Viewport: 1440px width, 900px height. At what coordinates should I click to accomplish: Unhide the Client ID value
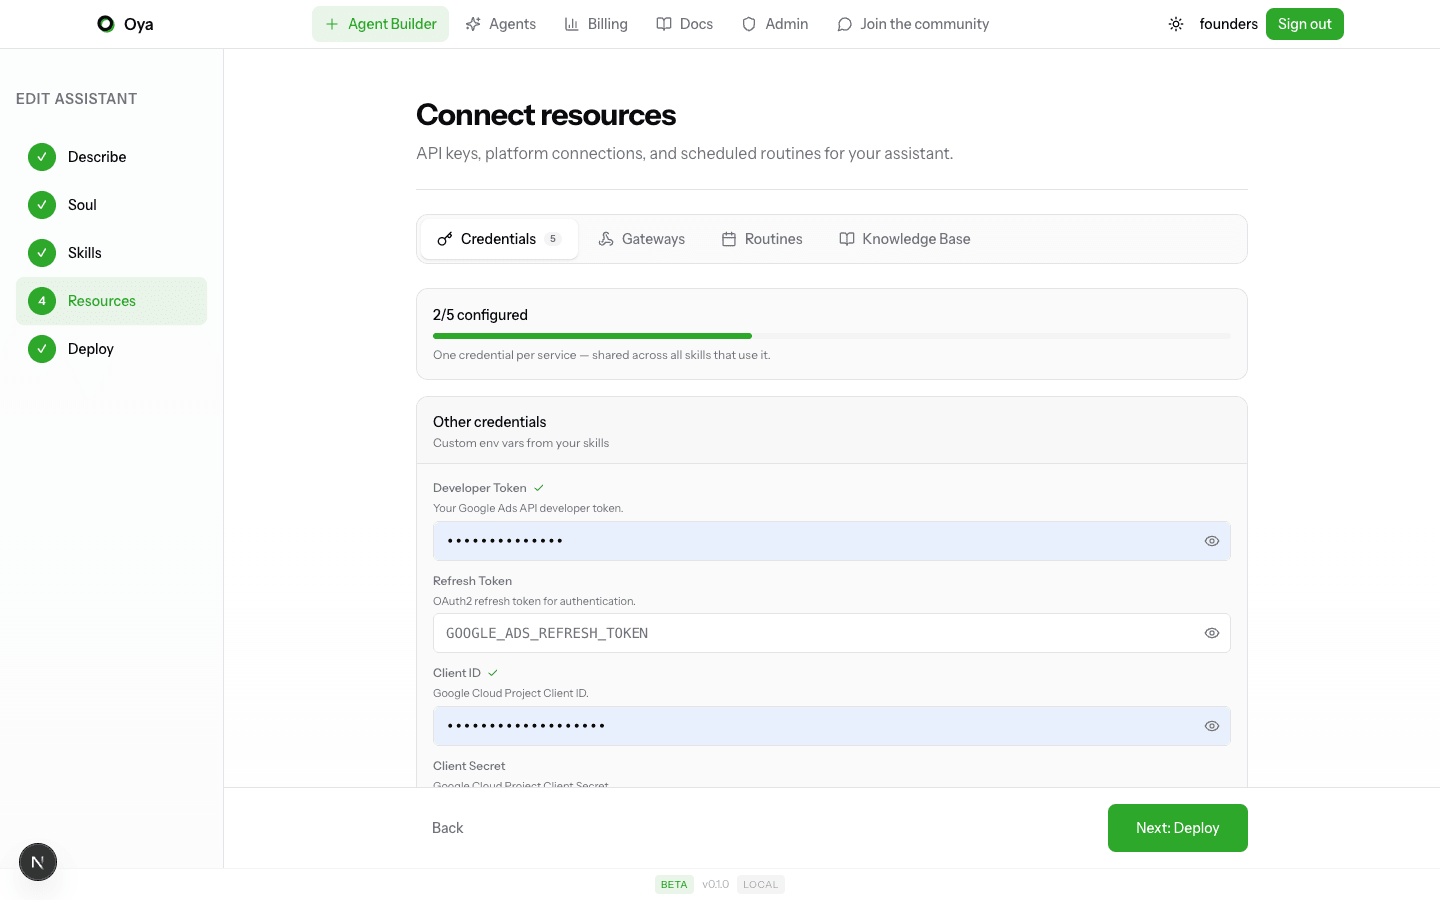click(x=1211, y=726)
